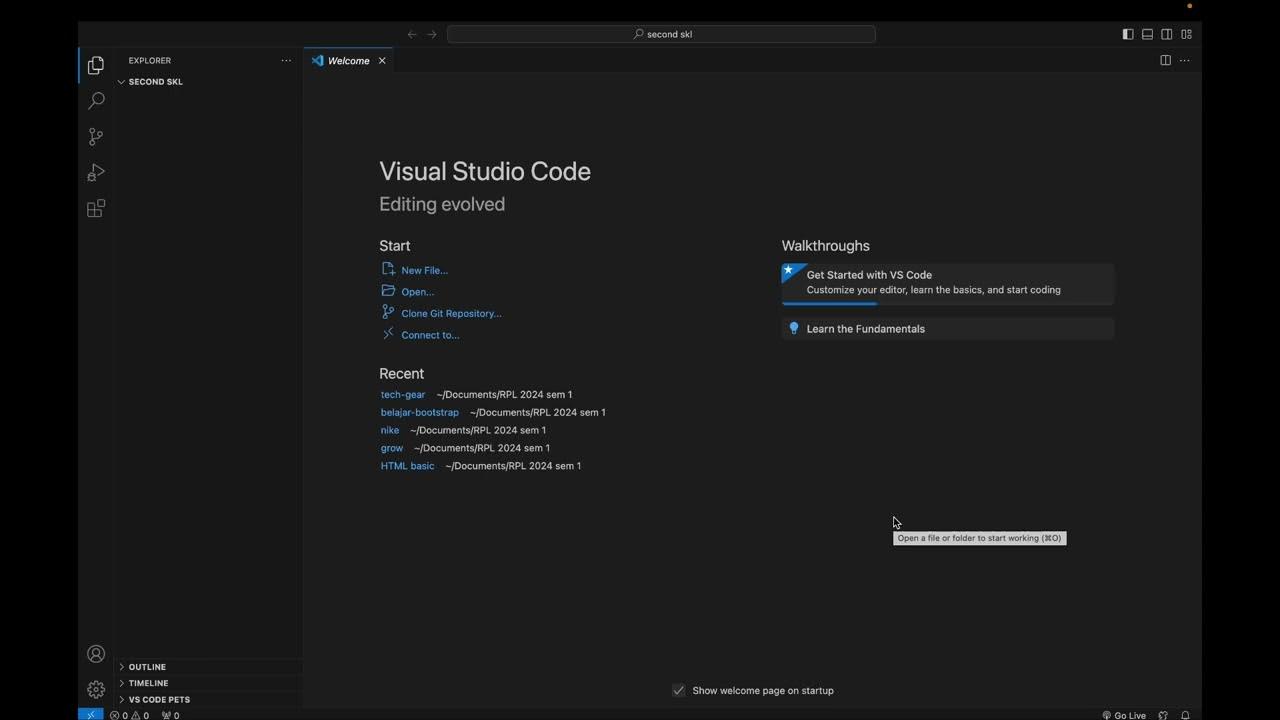Click the command center search box

[661, 34]
